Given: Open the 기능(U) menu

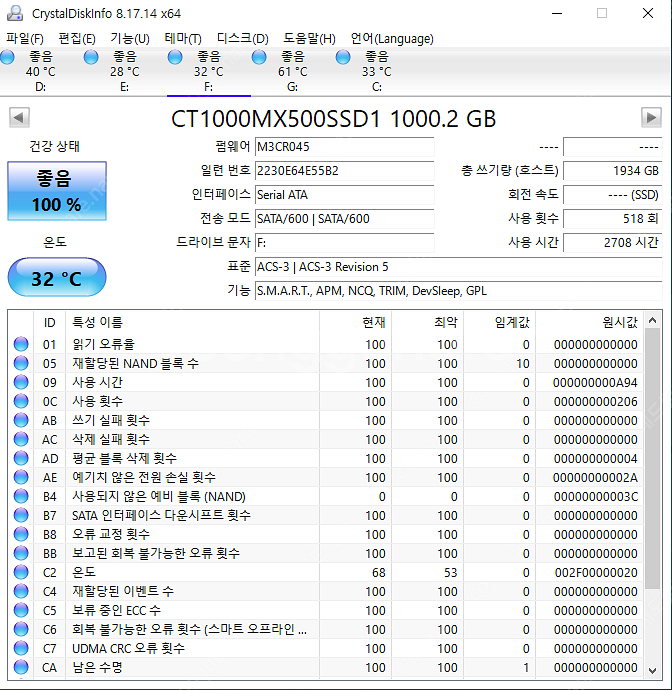Looking at the screenshot, I should click(130, 39).
